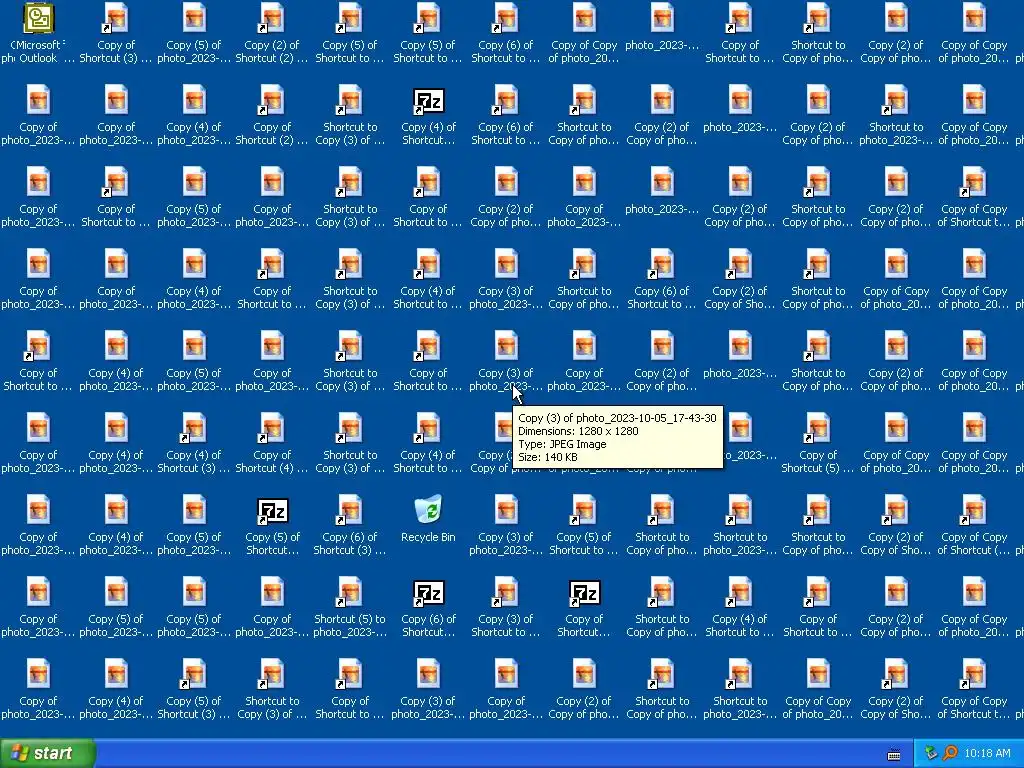Open the Microsoft Outlook desktop icon

pyautogui.click(x=38, y=33)
